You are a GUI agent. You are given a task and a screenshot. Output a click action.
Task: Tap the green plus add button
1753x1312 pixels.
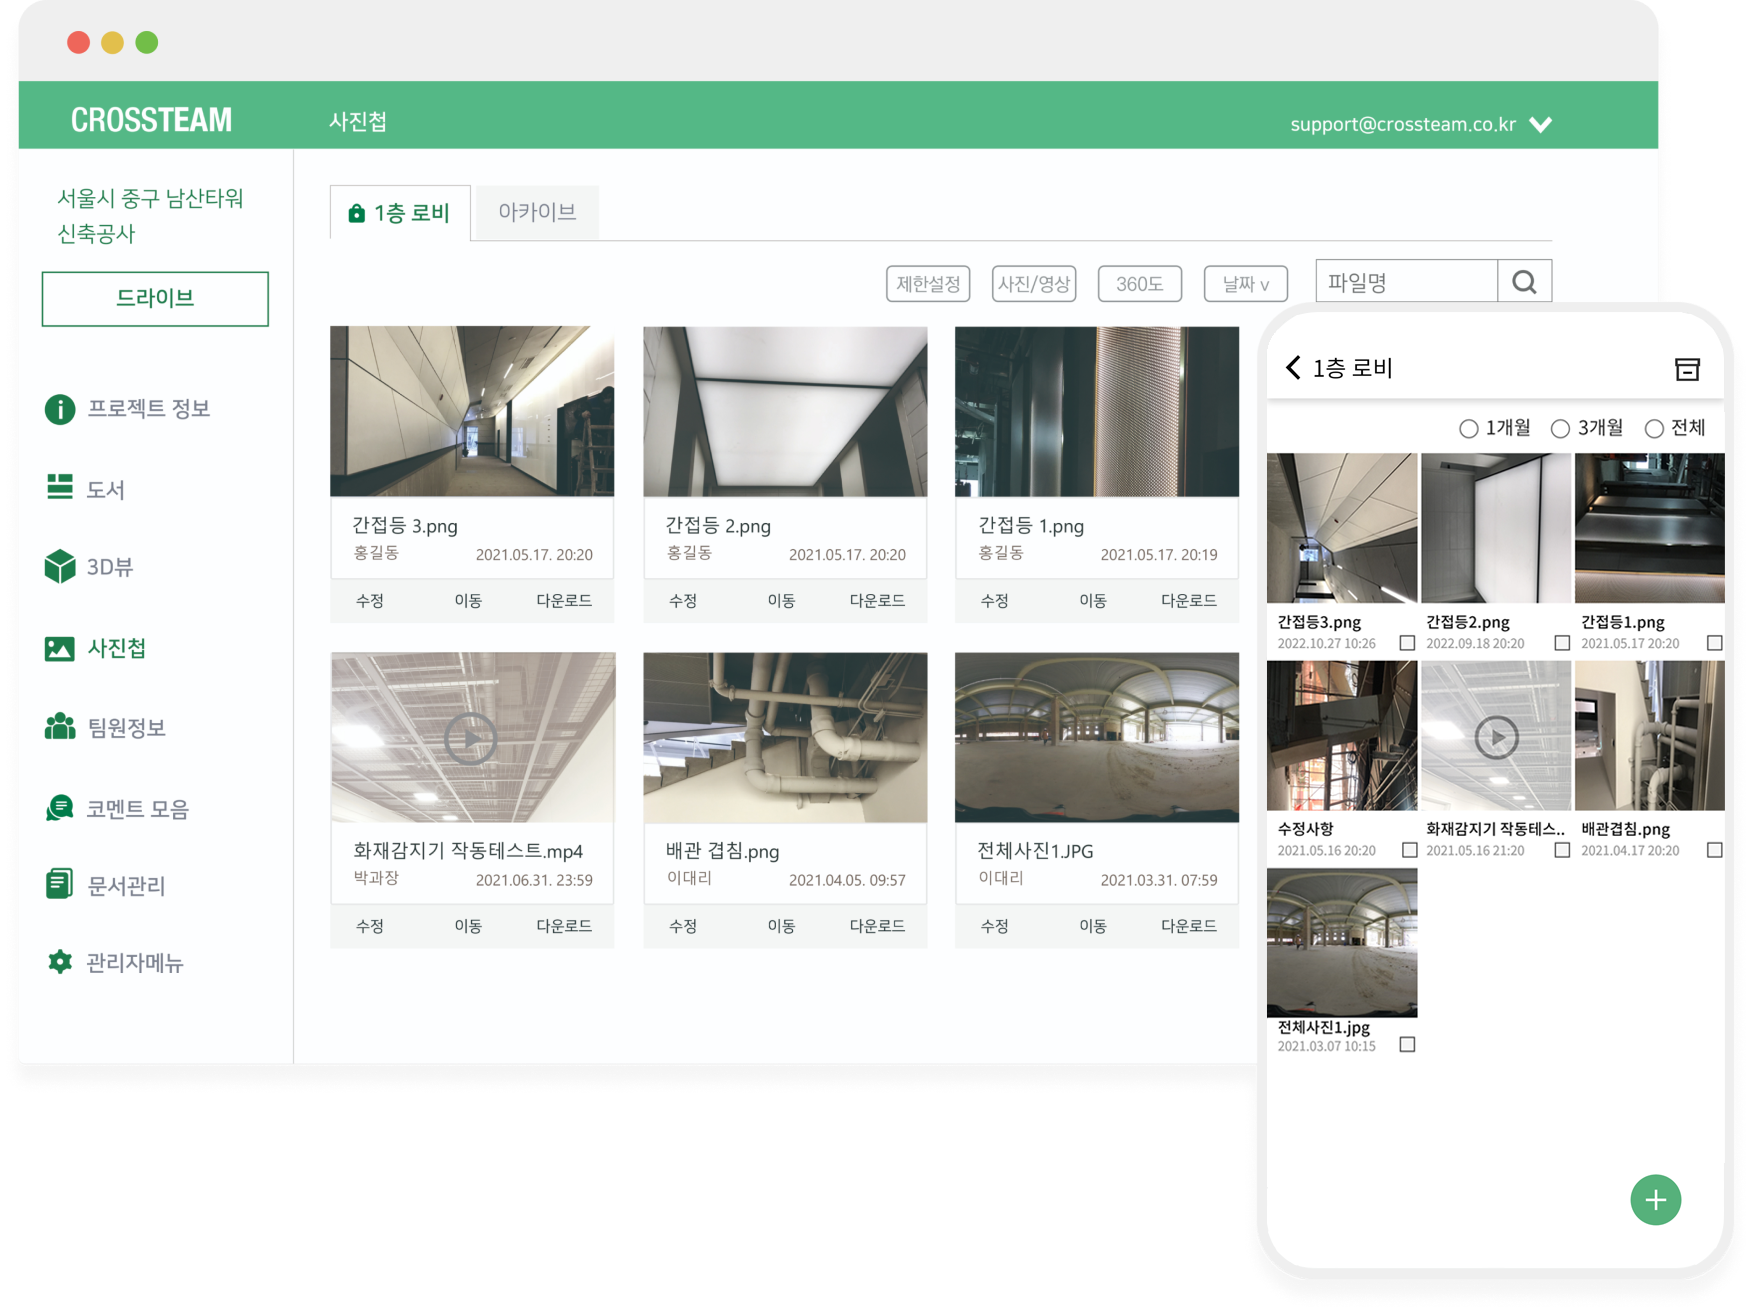click(1655, 1200)
